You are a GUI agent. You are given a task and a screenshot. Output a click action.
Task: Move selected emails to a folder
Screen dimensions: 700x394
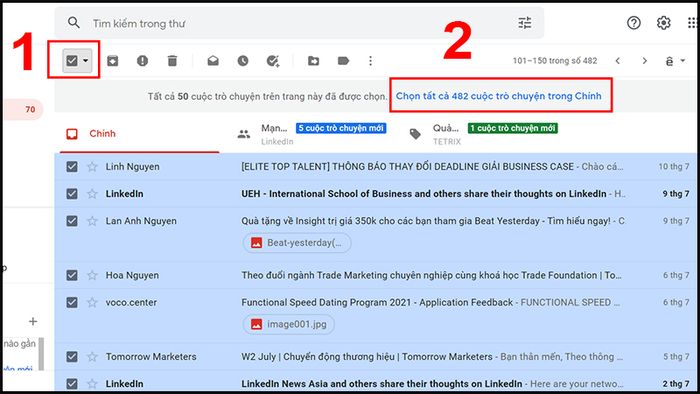coord(313,61)
